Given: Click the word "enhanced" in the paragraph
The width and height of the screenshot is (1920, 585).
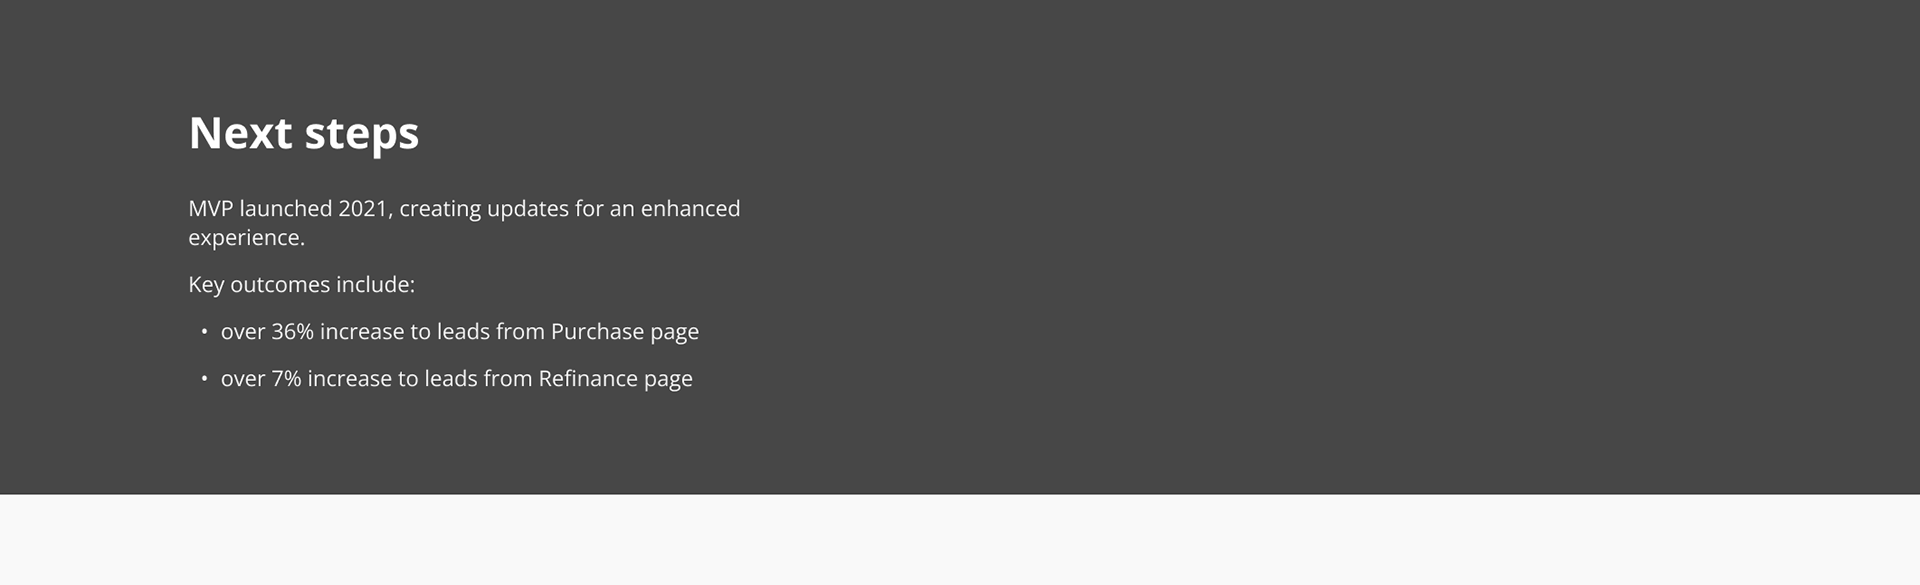Looking at the screenshot, I should coord(690,209).
